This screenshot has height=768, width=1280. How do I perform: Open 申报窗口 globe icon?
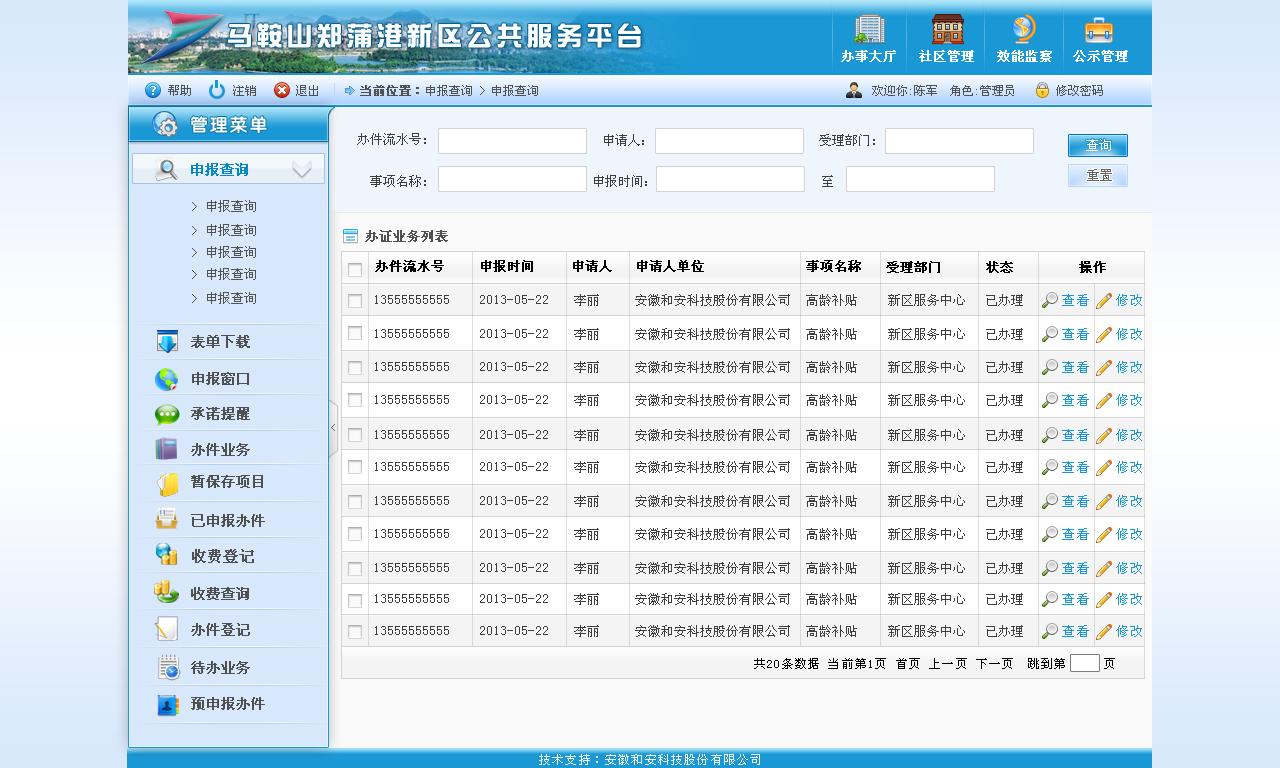tap(167, 379)
